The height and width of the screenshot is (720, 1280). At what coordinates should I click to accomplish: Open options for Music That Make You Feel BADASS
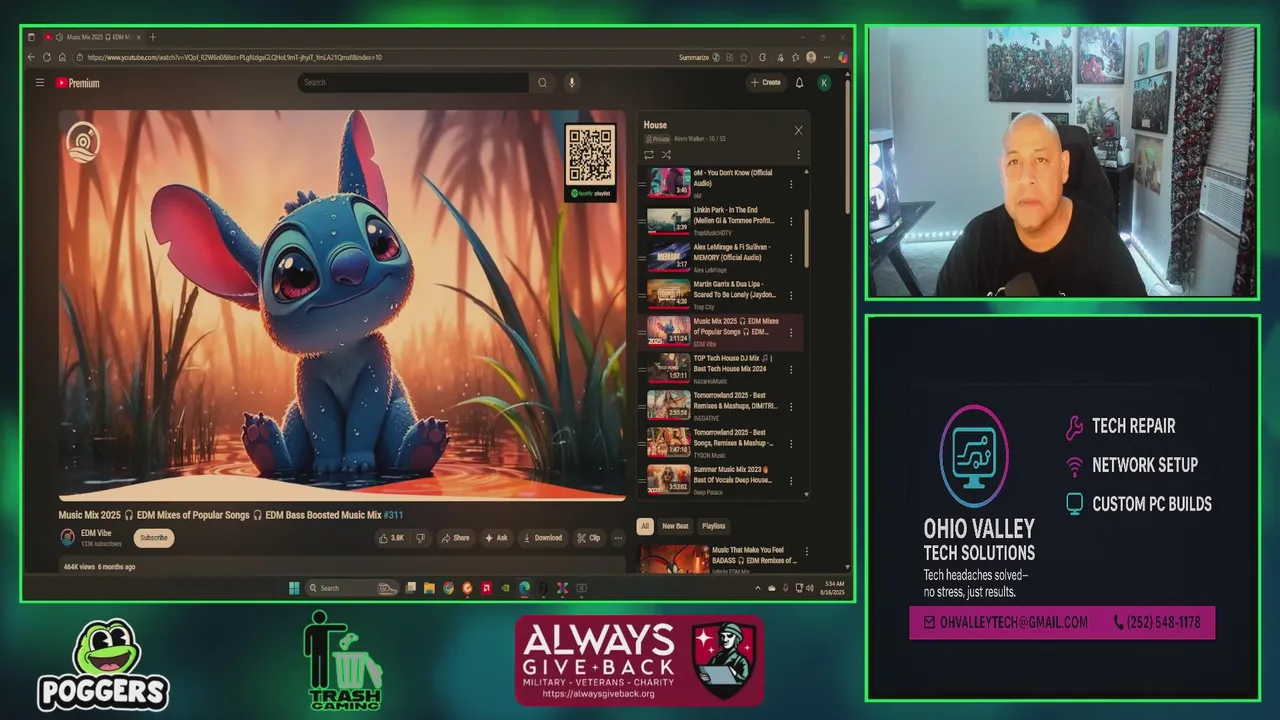point(807,551)
